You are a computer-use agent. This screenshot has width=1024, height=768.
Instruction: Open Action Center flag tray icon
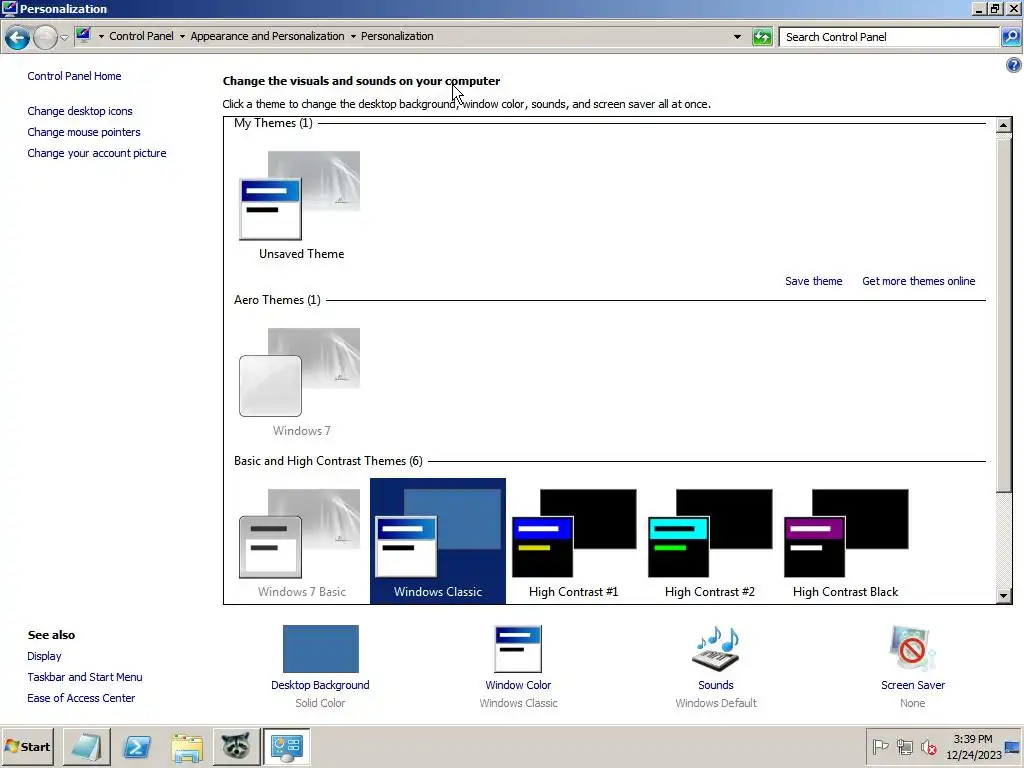pyautogui.click(x=880, y=746)
